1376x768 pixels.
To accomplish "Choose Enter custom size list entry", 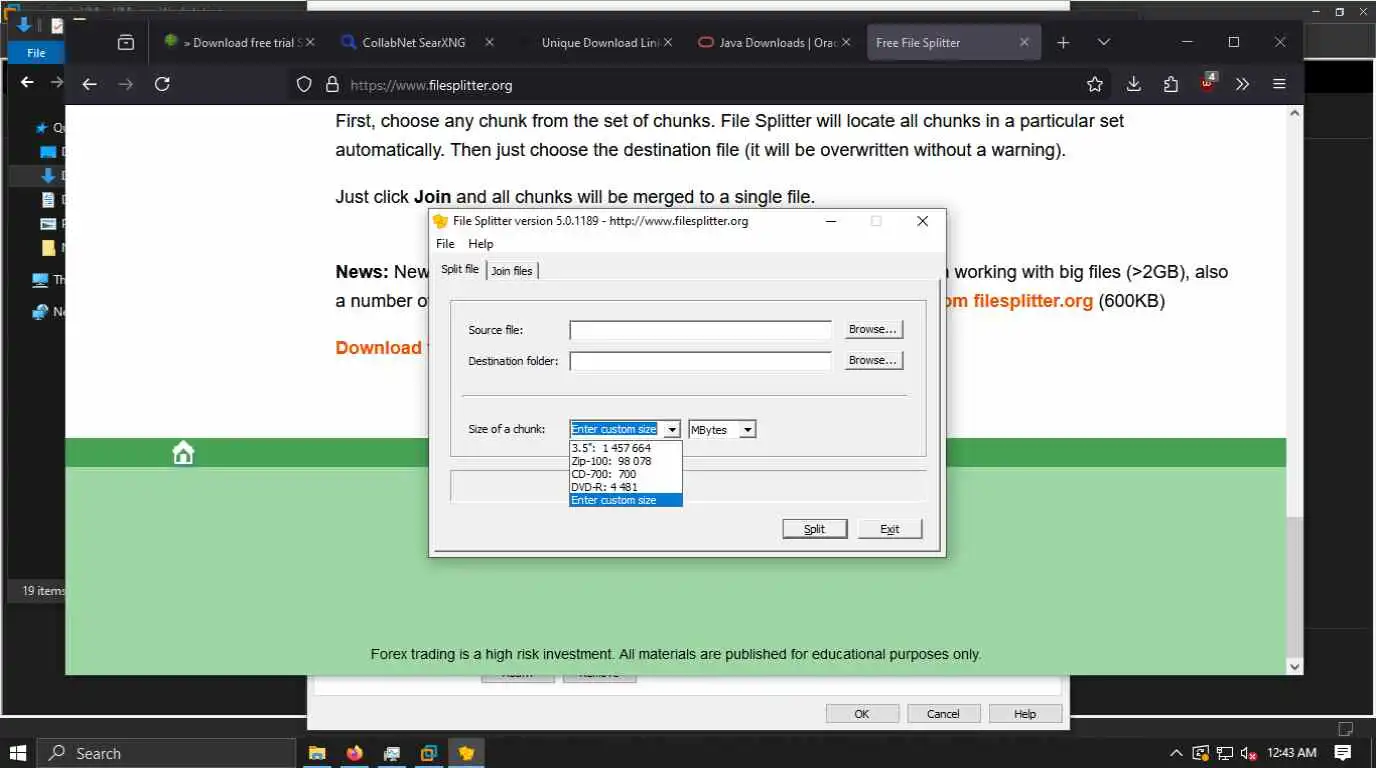I will pyautogui.click(x=626, y=500).
